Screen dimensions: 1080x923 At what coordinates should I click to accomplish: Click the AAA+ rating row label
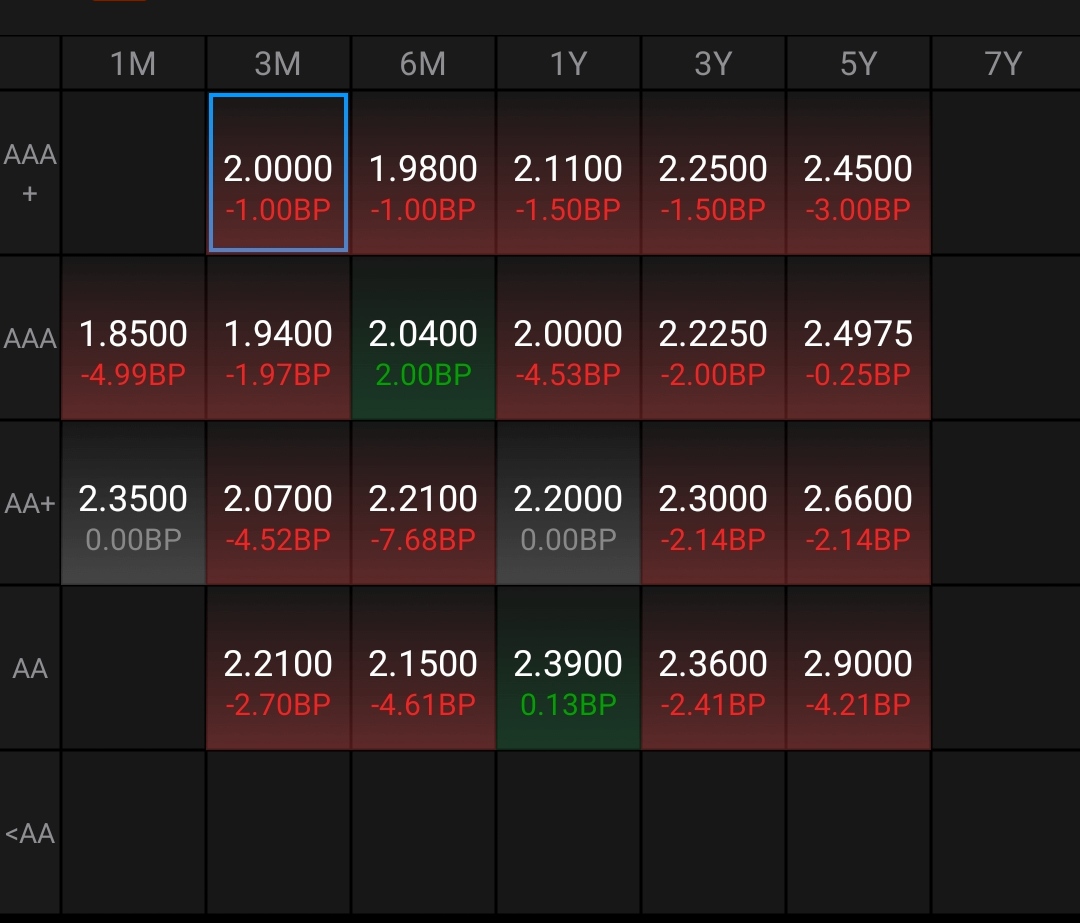coord(30,173)
